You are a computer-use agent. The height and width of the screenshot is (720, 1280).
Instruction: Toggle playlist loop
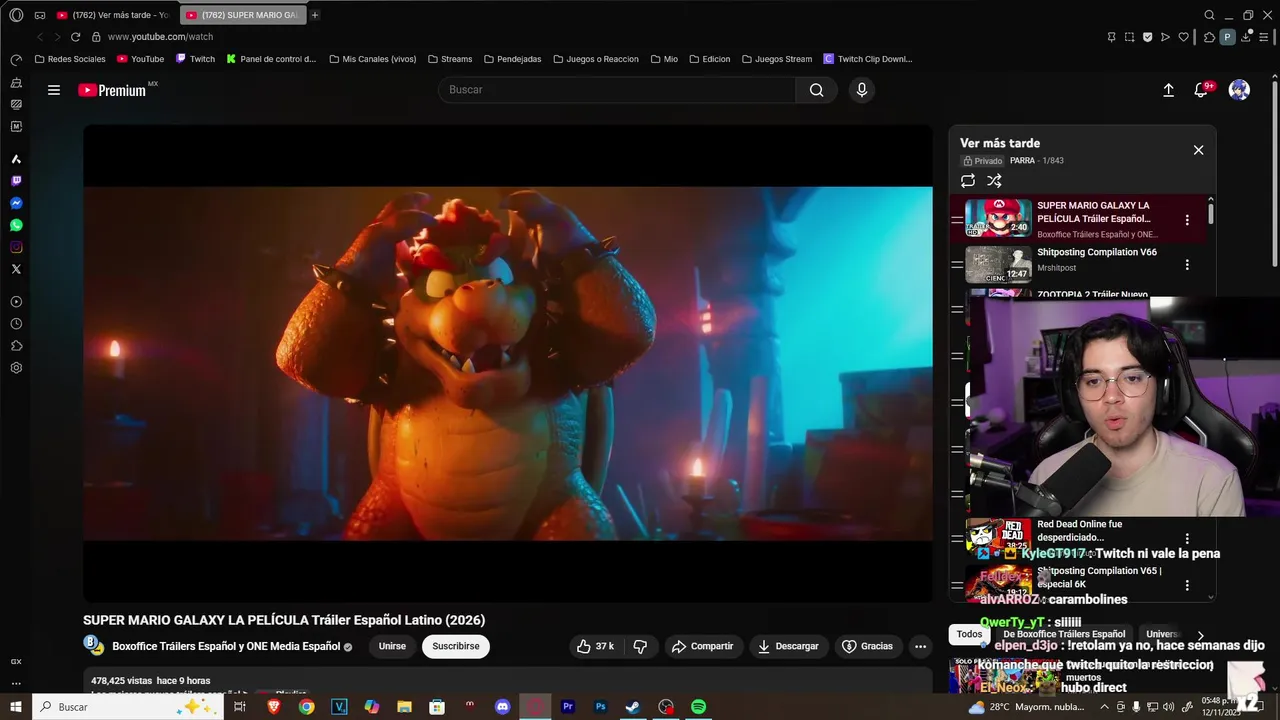(968, 181)
